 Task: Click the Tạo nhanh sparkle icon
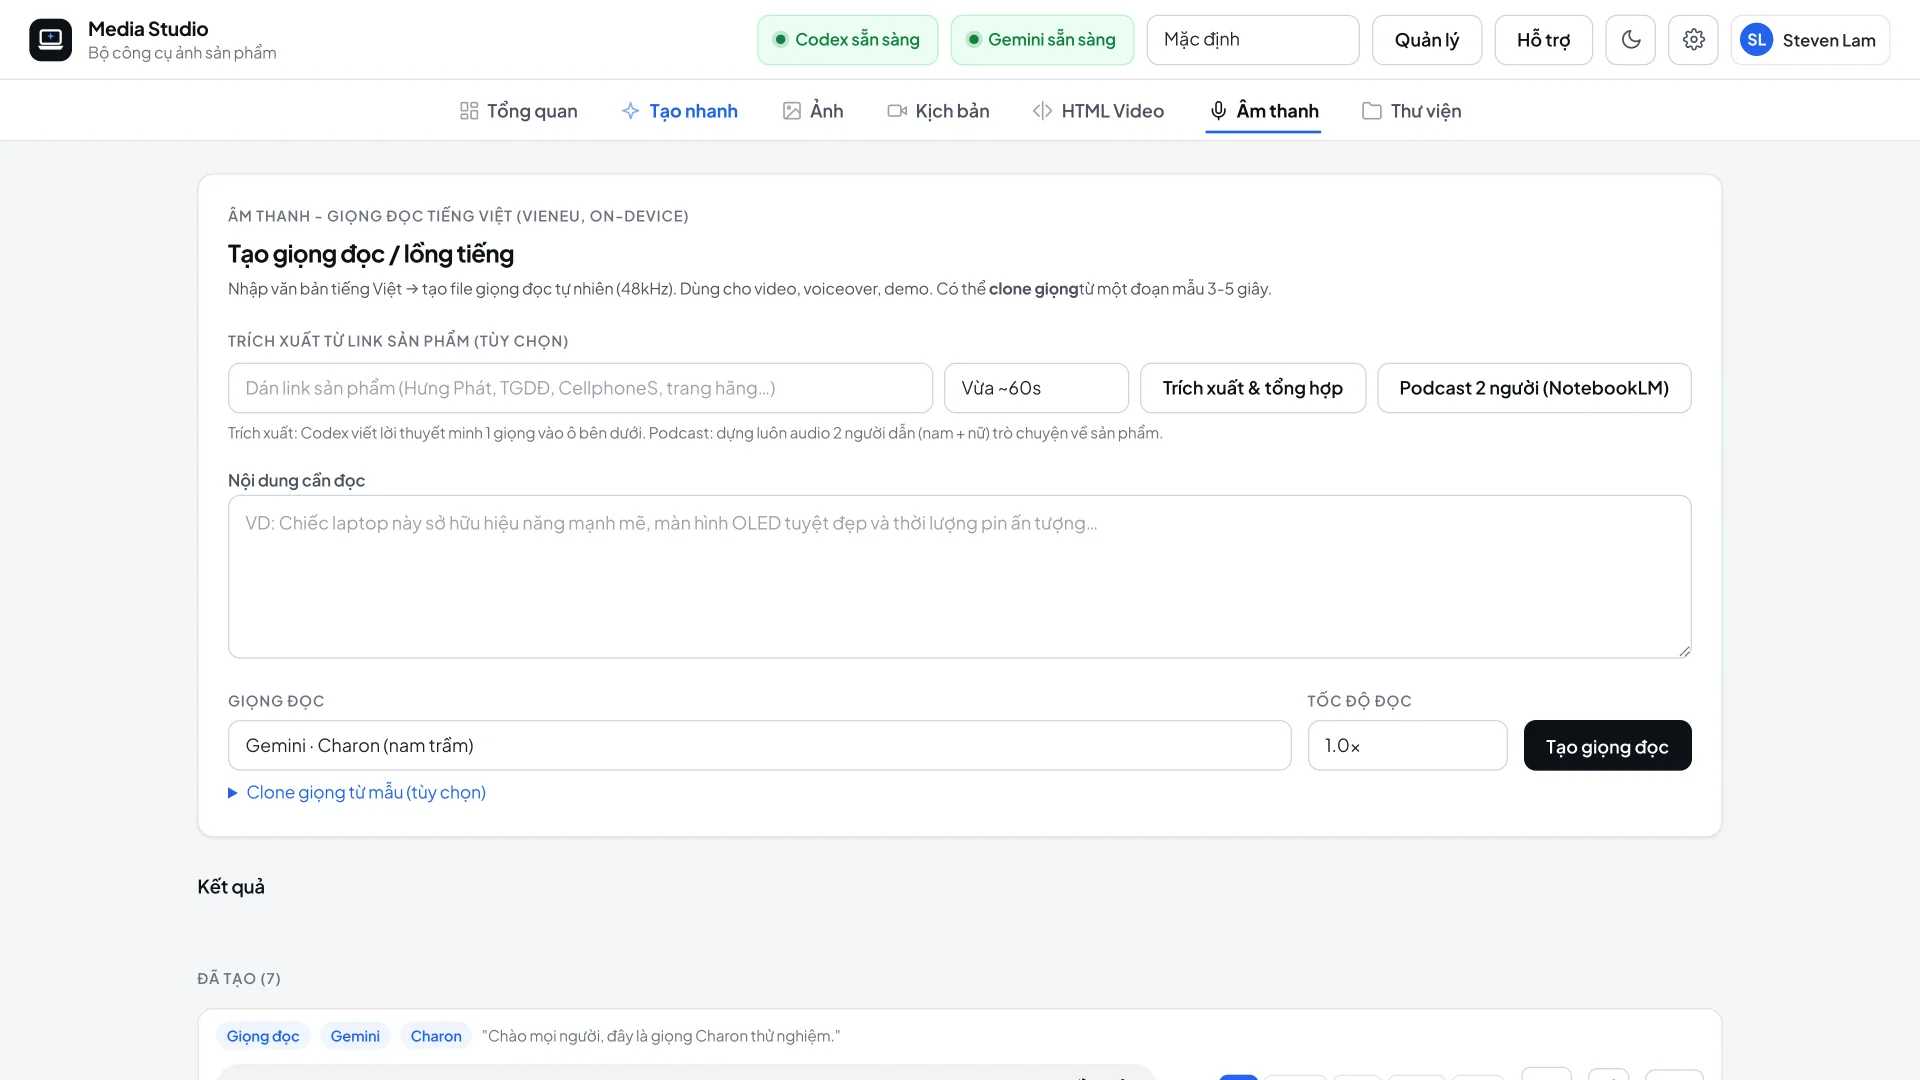pos(630,111)
